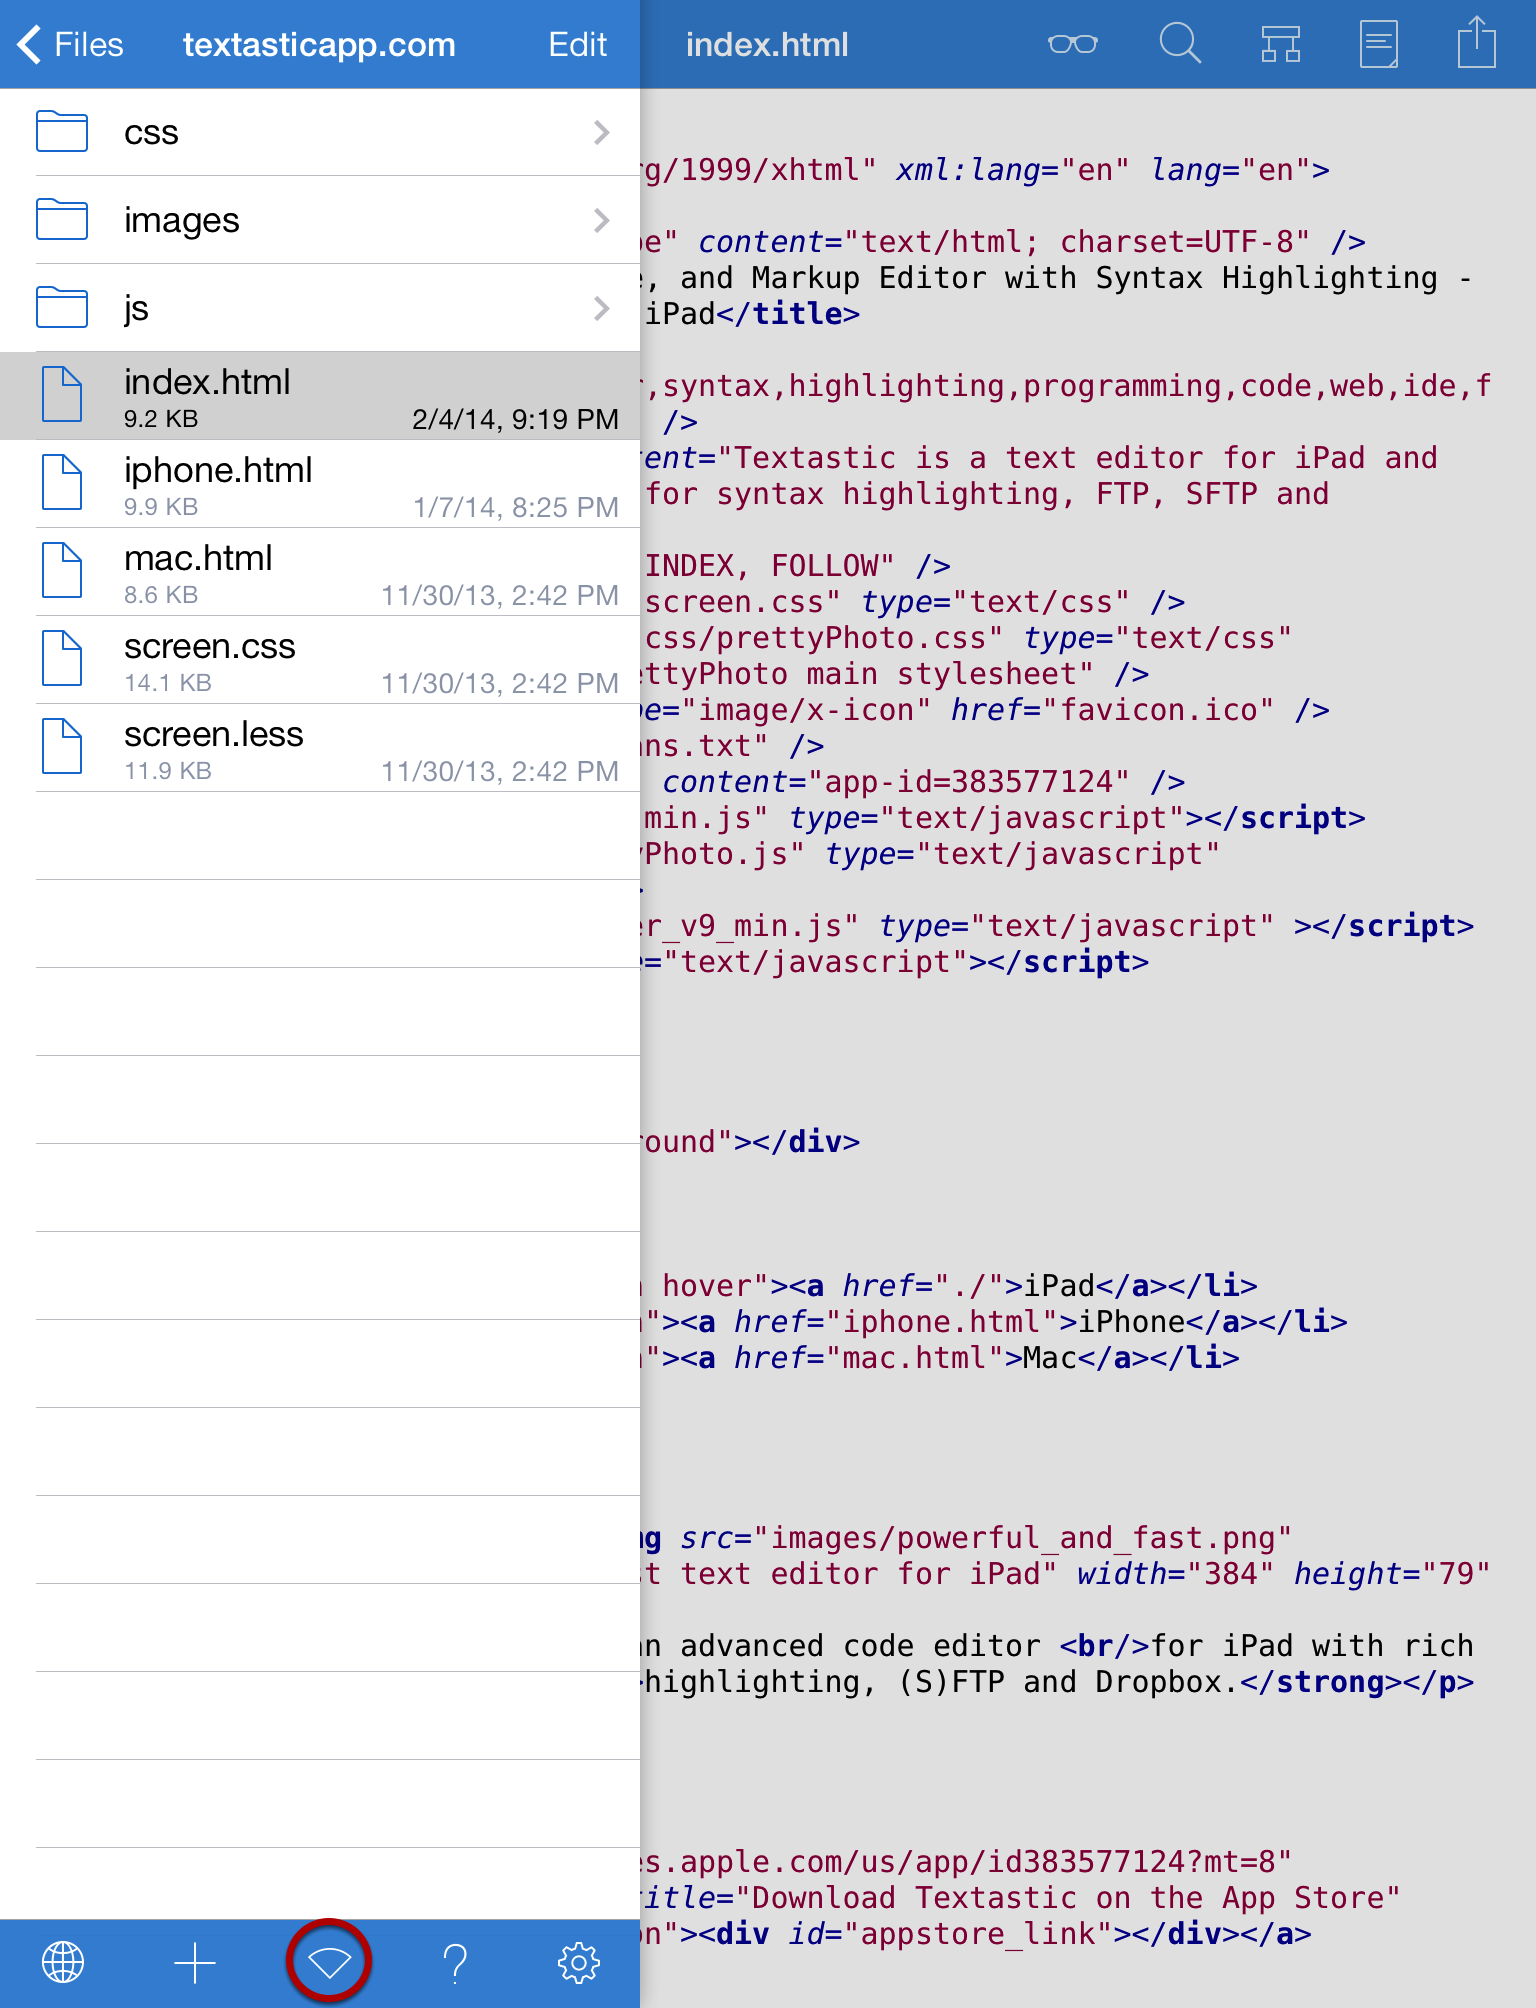Open the symbol list hierarchy icon
Screen dimensions: 1536x2008
coord(1280,44)
